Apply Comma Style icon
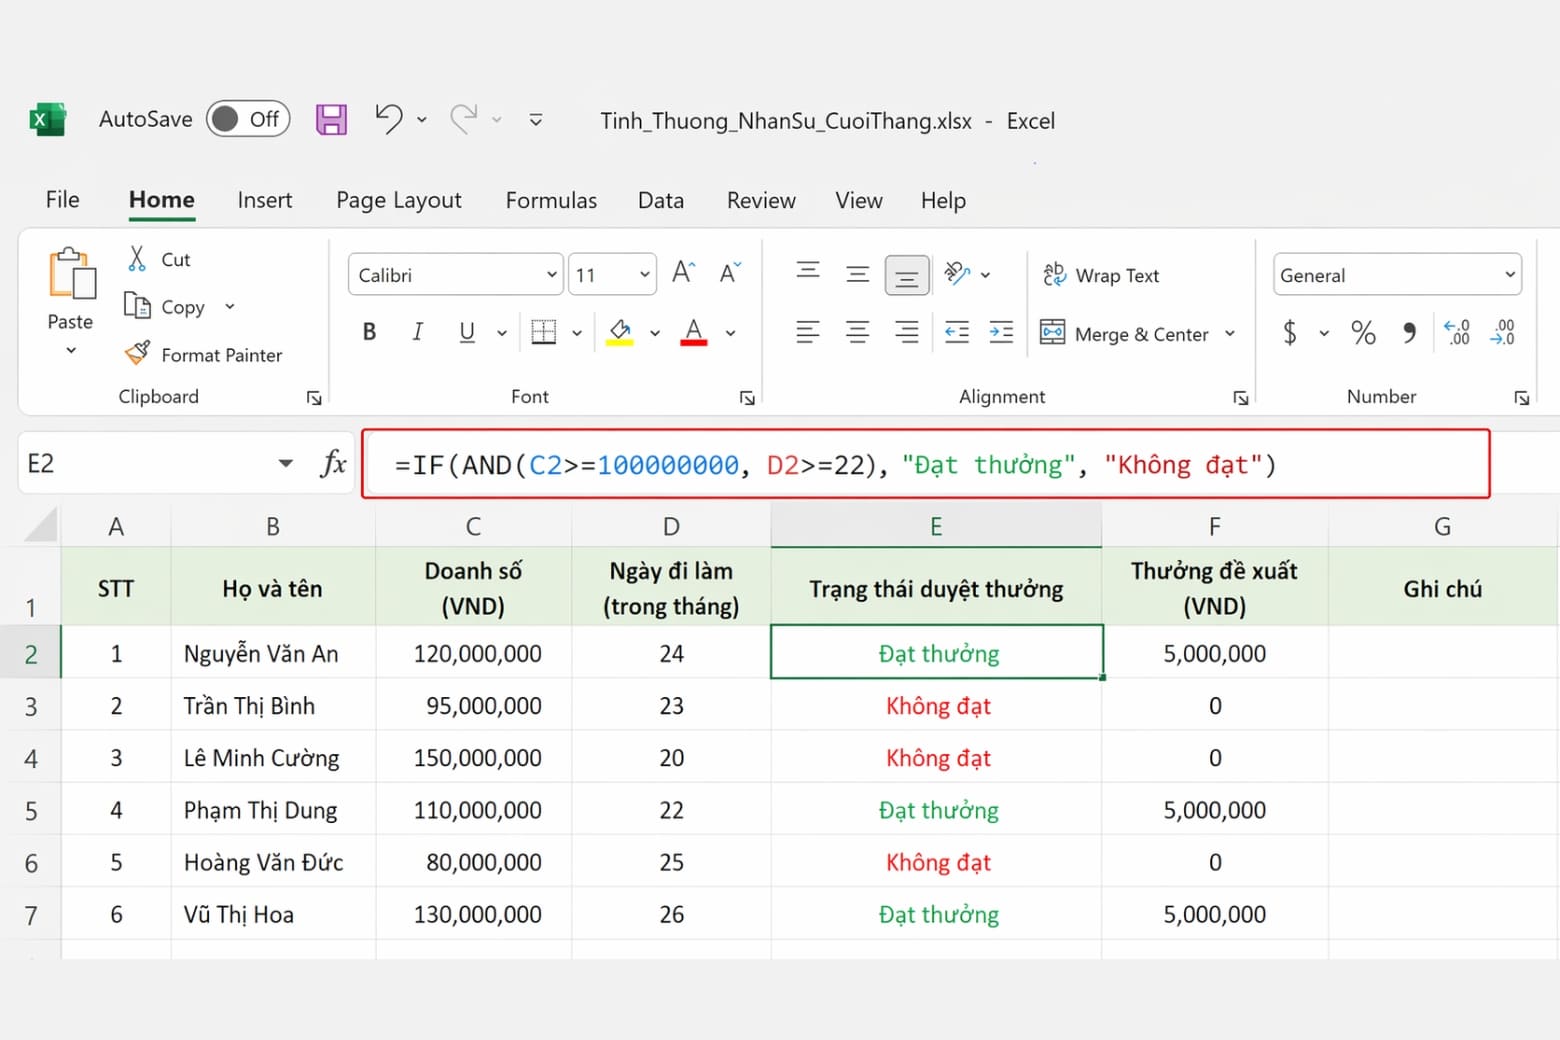This screenshot has height=1040, width=1560. point(1409,332)
